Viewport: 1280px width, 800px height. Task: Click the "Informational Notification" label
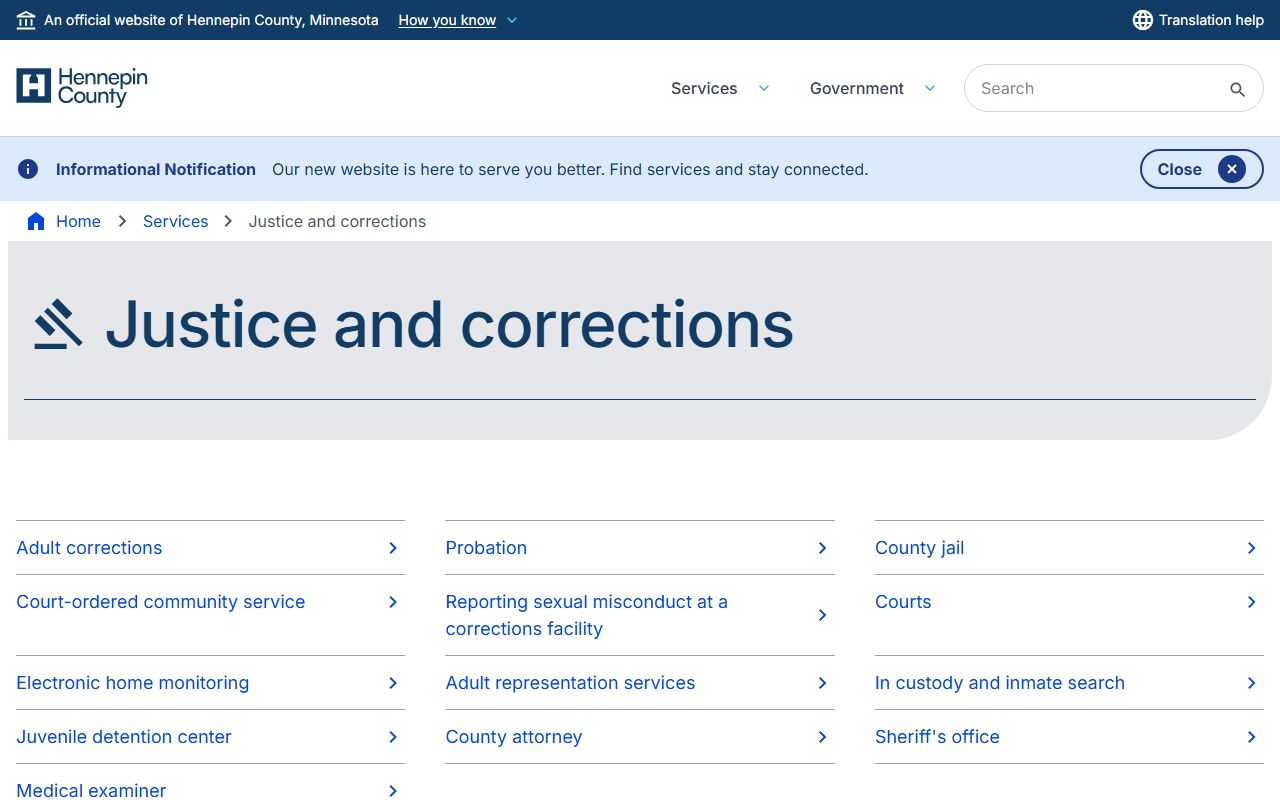coord(156,169)
